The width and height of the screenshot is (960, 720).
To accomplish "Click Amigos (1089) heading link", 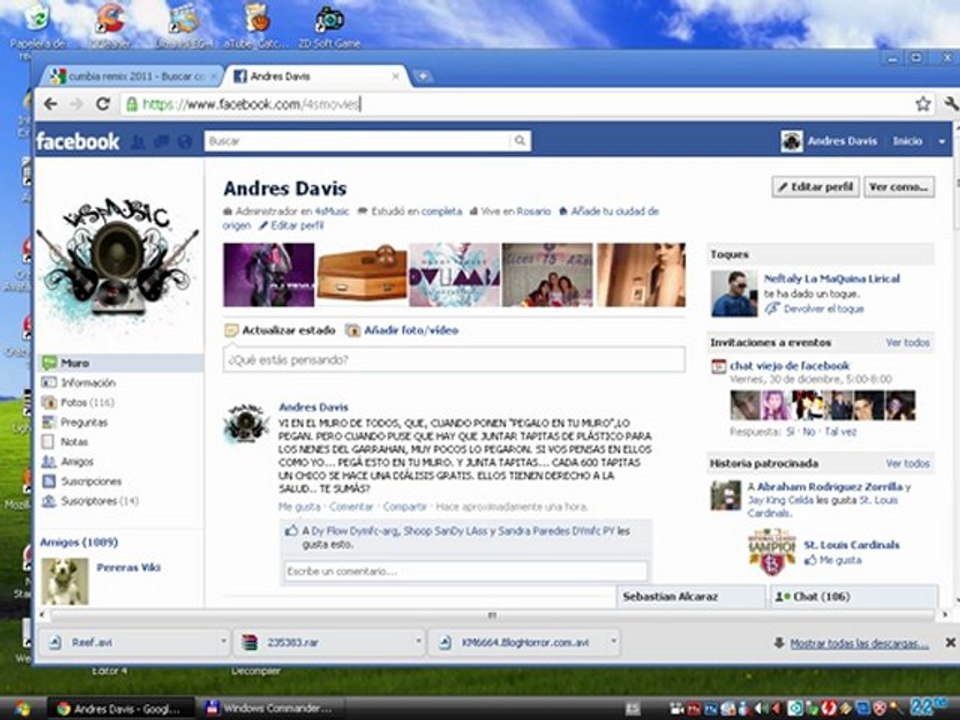I will coord(79,542).
